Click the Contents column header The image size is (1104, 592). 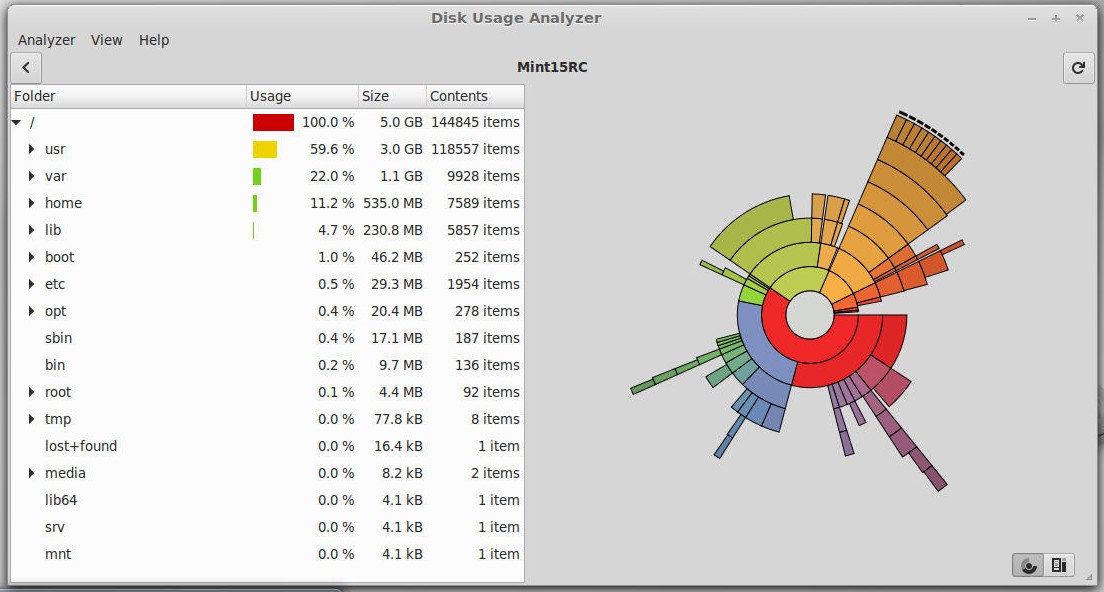[474, 96]
